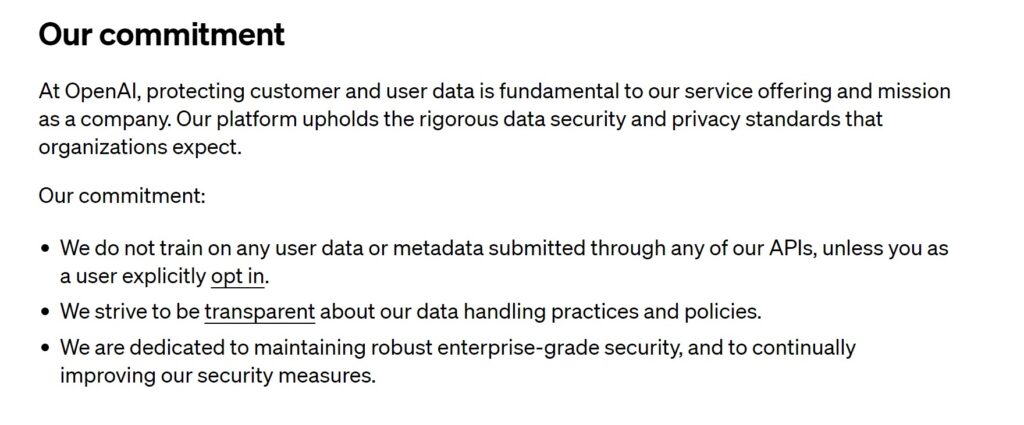Image resolution: width=1024 pixels, height=425 pixels.
Task: Click the third bullet point marker
Action: (x=45, y=349)
